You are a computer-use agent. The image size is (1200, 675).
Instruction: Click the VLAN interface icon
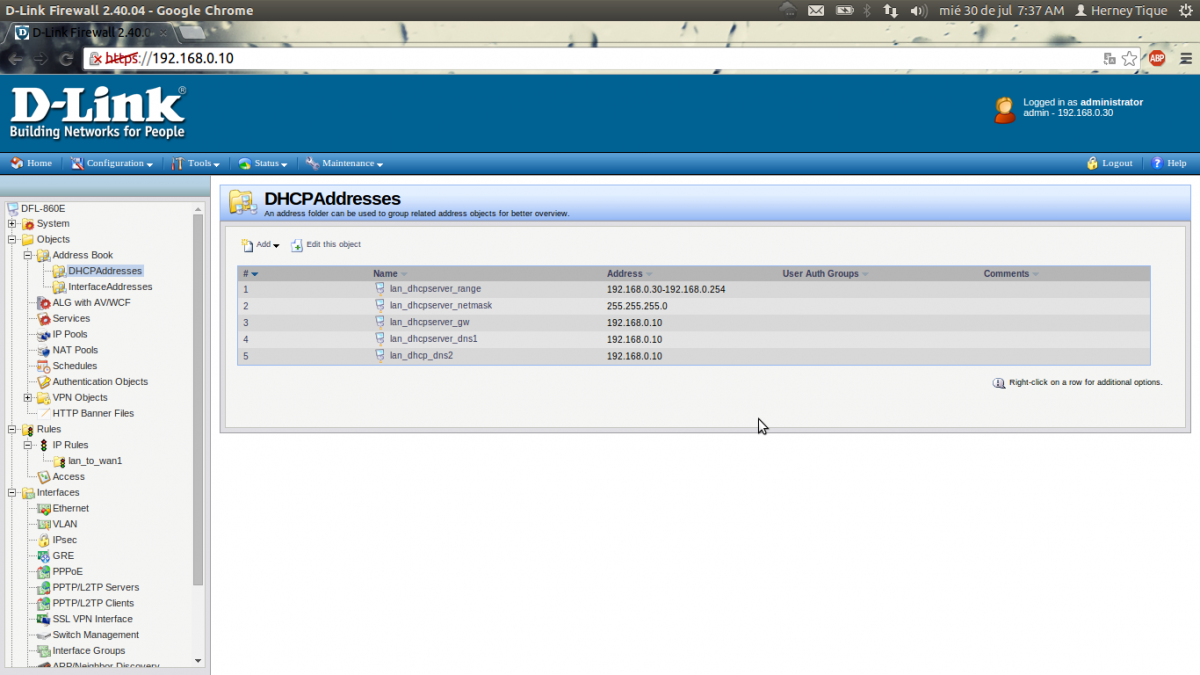click(x=44, y=524)
